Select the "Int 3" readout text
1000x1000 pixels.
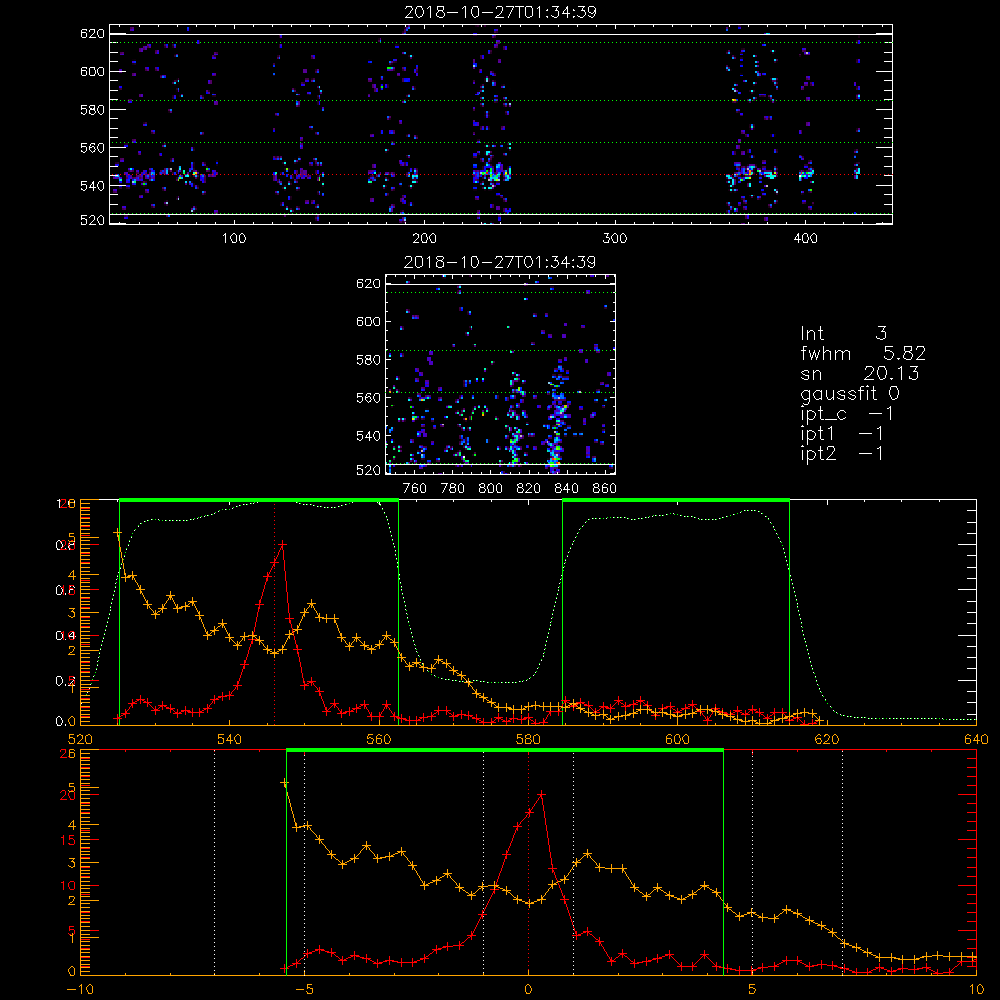[x=843, y=334]
